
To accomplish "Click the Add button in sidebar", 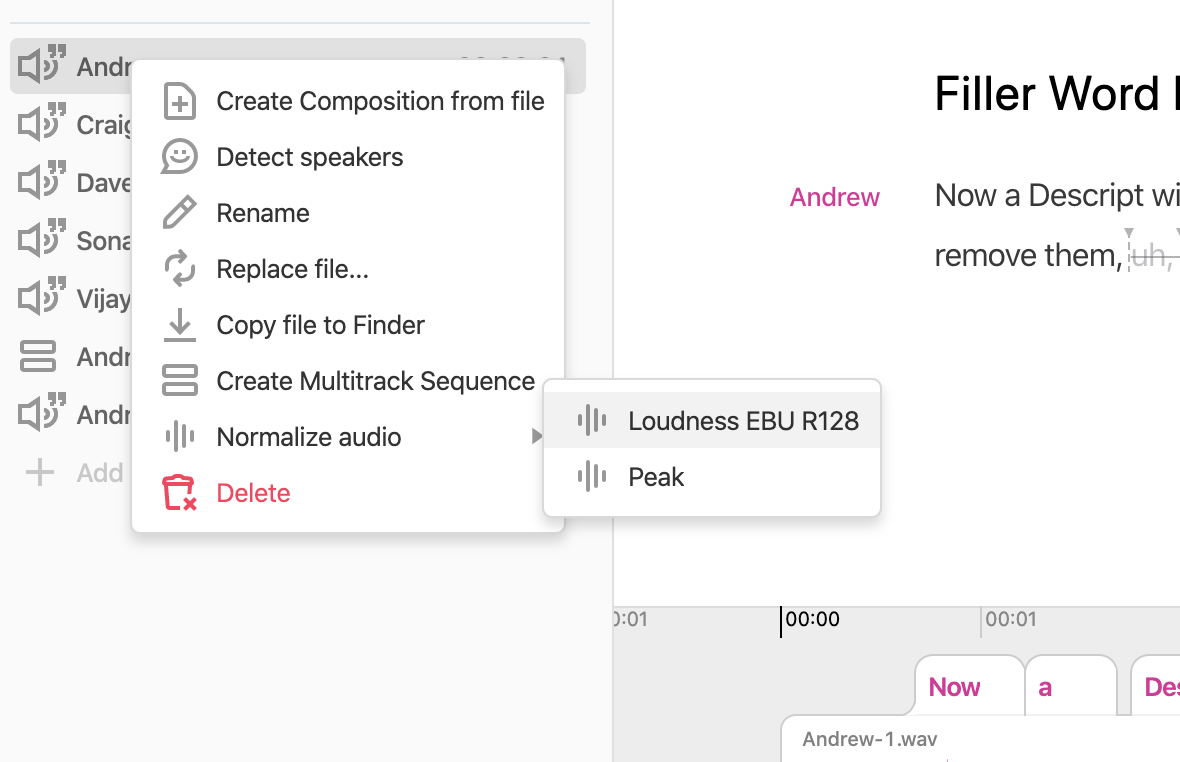I will tap(75, 472).
